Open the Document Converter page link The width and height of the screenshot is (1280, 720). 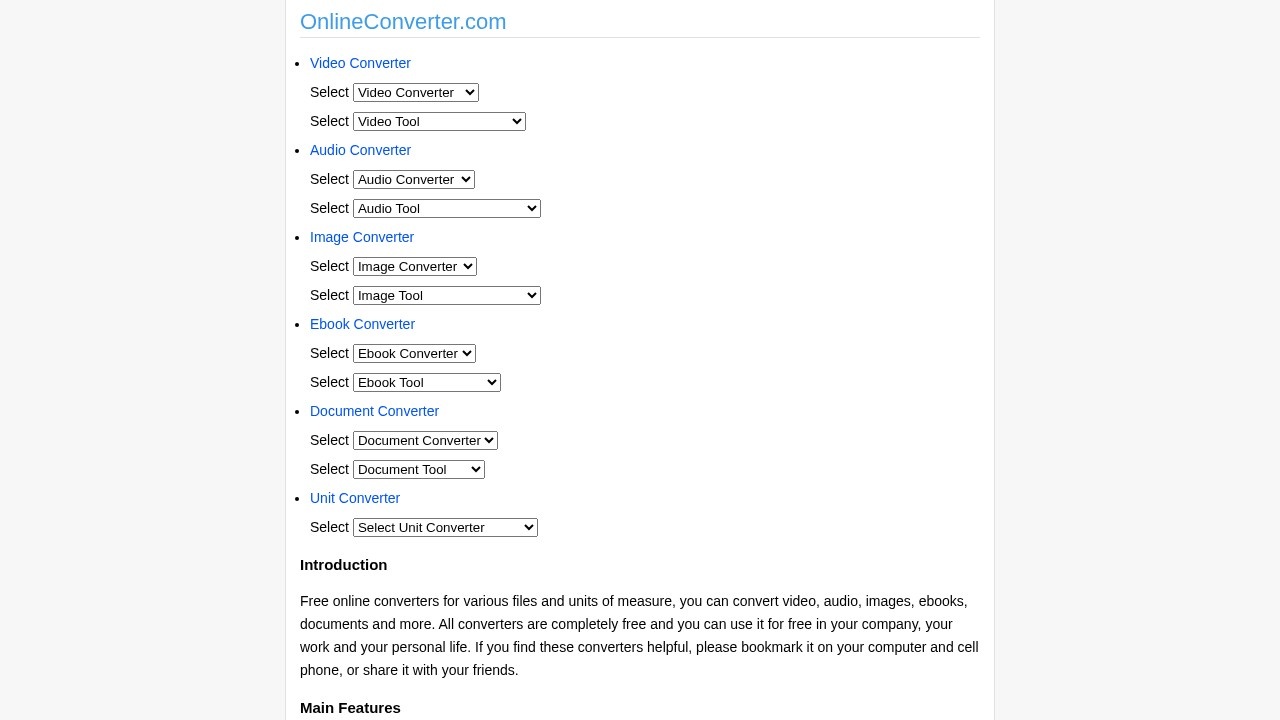[374, 411]
